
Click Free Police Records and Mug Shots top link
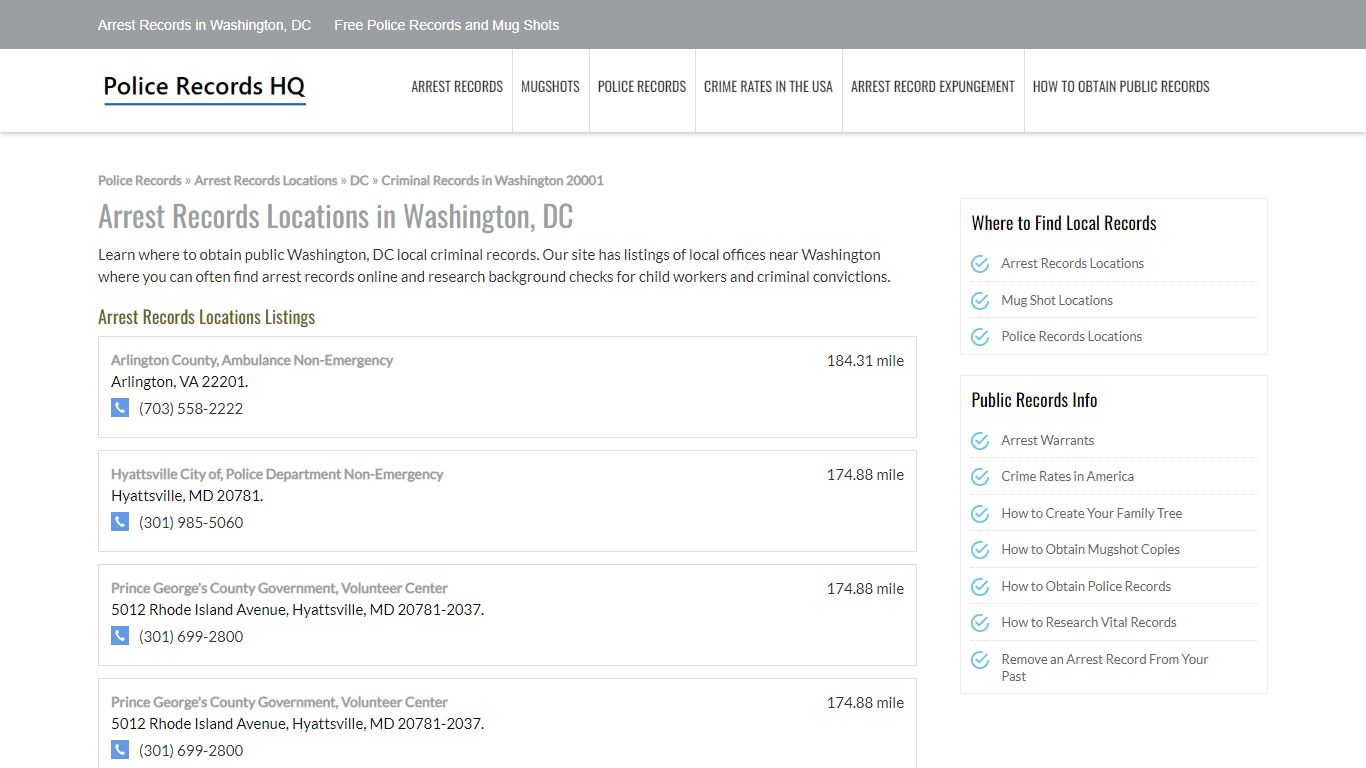(x=447, y=25)
